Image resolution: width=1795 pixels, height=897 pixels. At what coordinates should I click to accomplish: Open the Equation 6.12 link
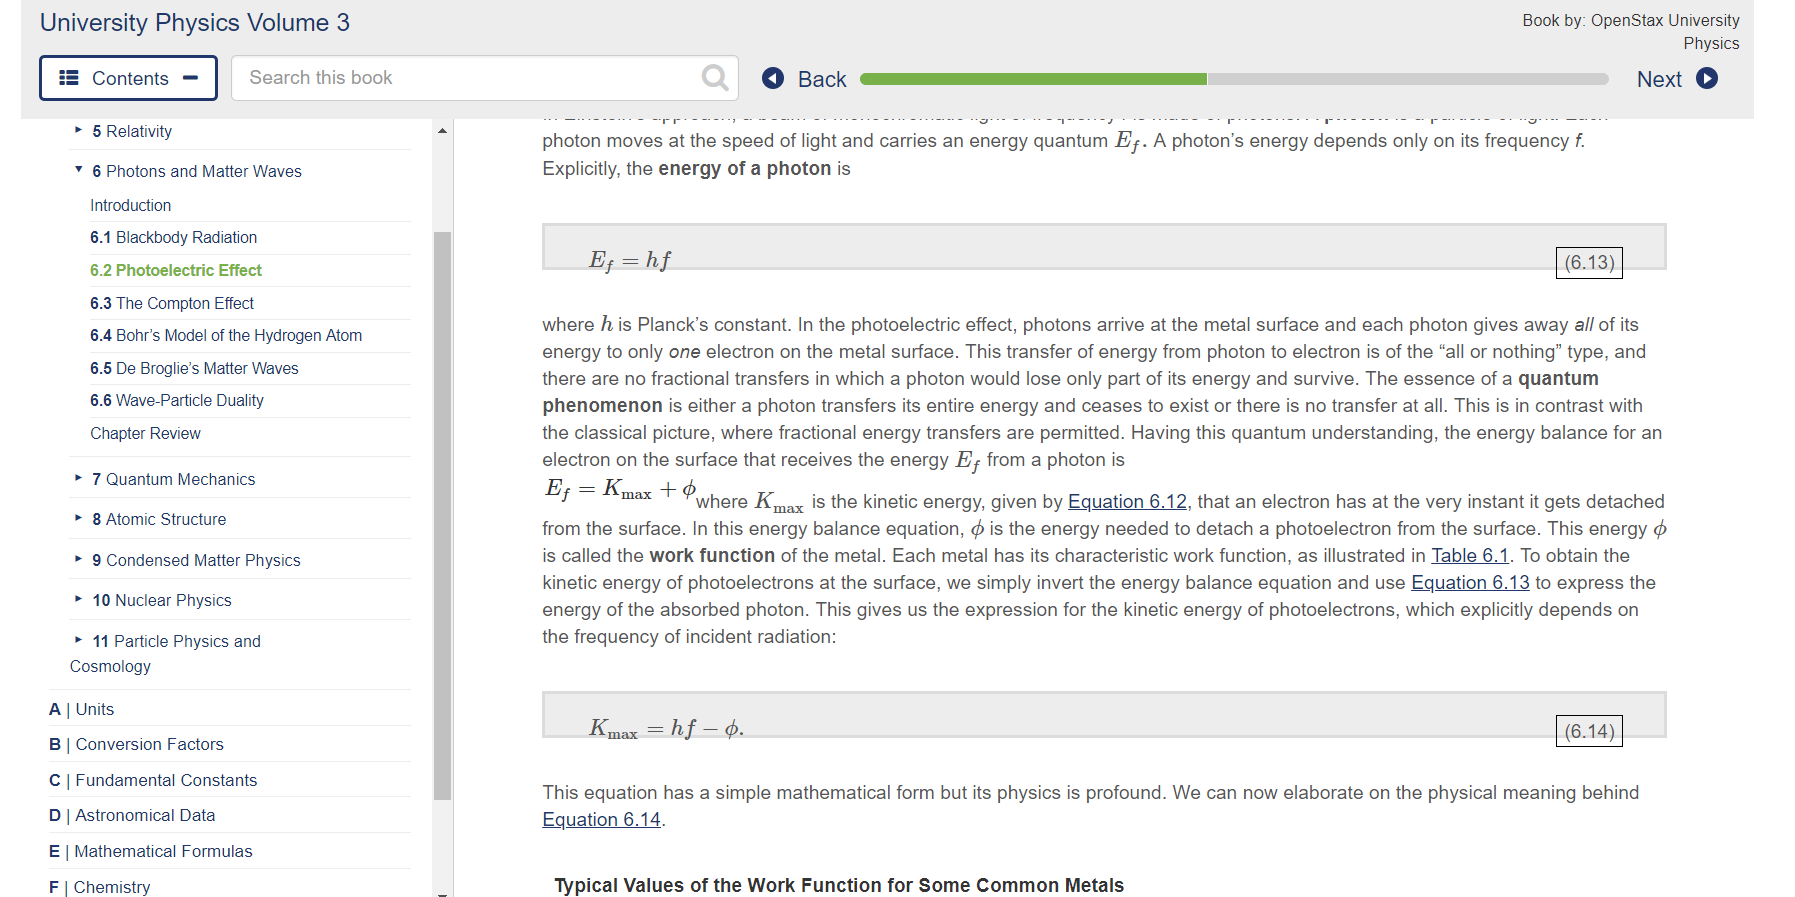(x=1127, y=501)
